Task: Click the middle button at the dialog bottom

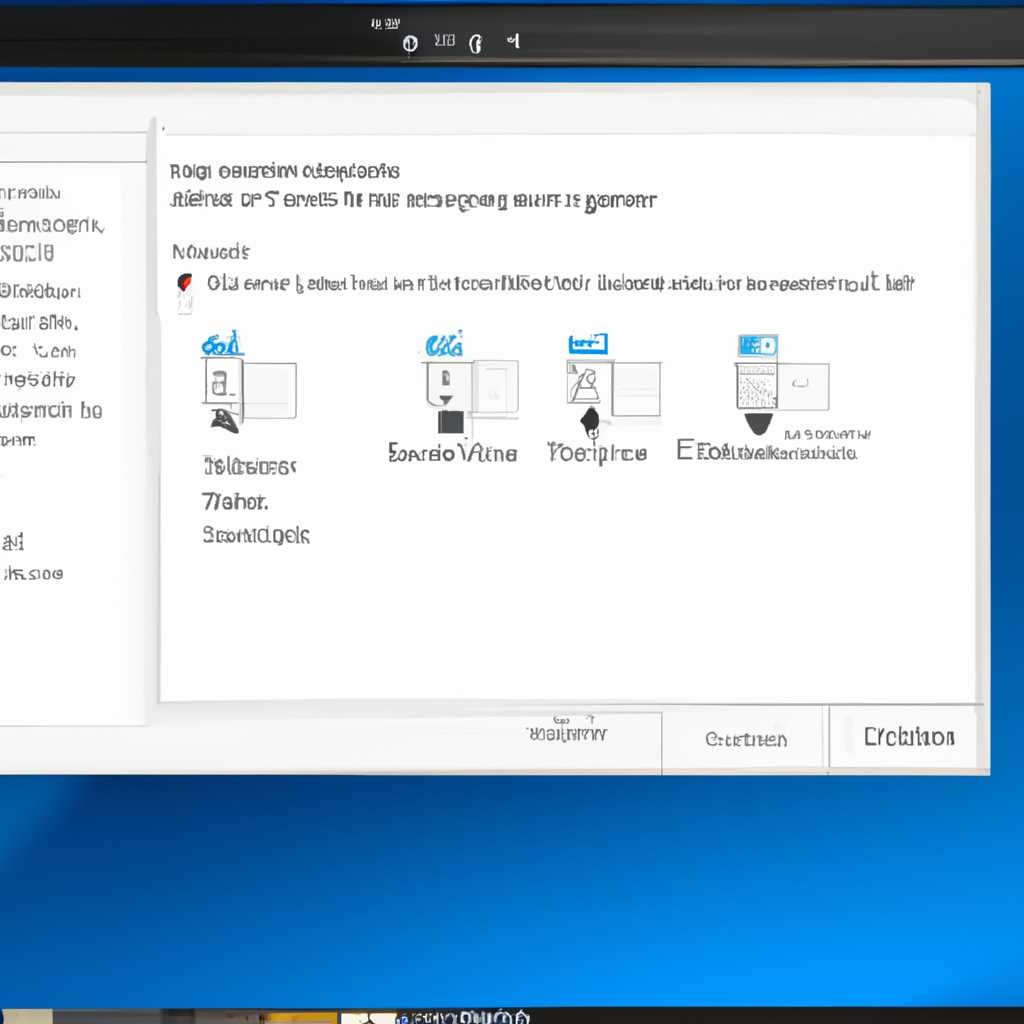Action: click(745, 739)
